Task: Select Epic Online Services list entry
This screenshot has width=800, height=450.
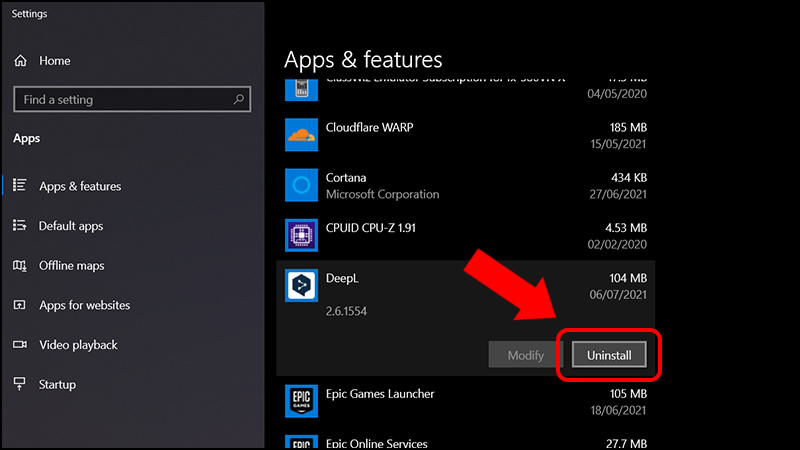Action: pos(376,443)
